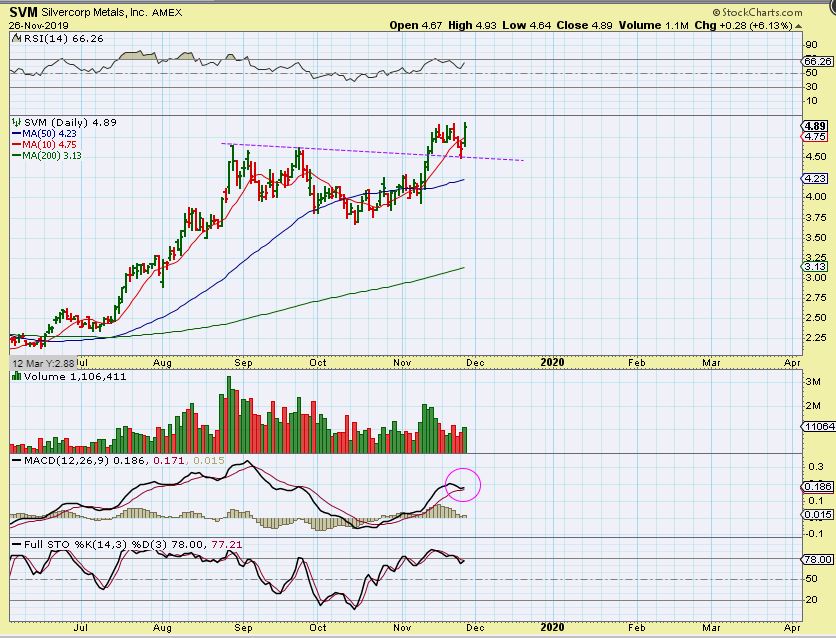Click the Chg +0.28 (+6.13%) text

tap(743, 25)
